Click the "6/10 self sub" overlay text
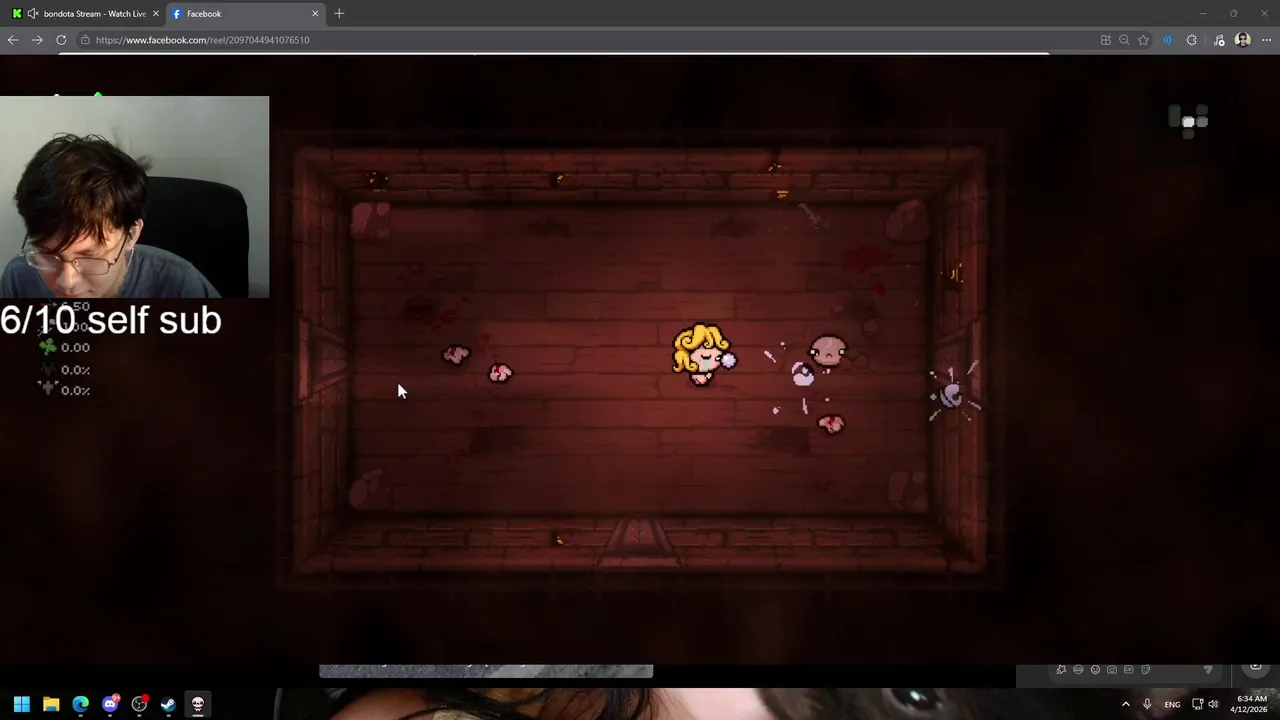1280x720 pixels. [x=111, y=320]
